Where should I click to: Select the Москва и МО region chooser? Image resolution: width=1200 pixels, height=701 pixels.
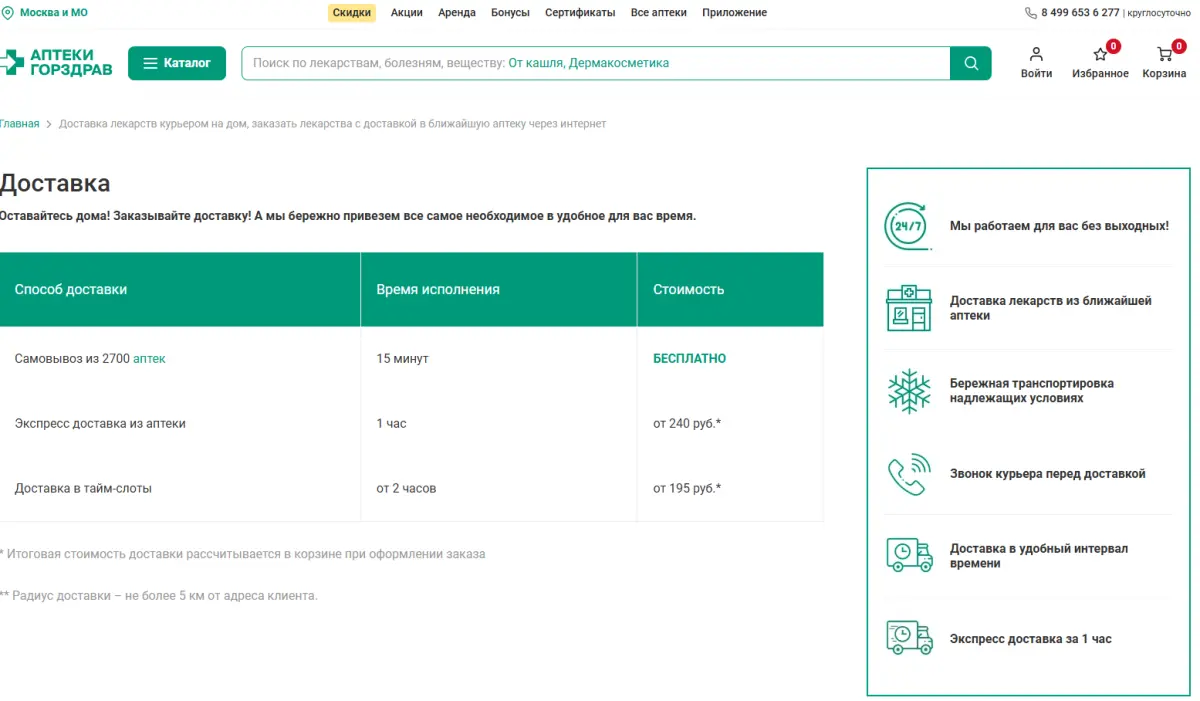[x=53, y=13]
